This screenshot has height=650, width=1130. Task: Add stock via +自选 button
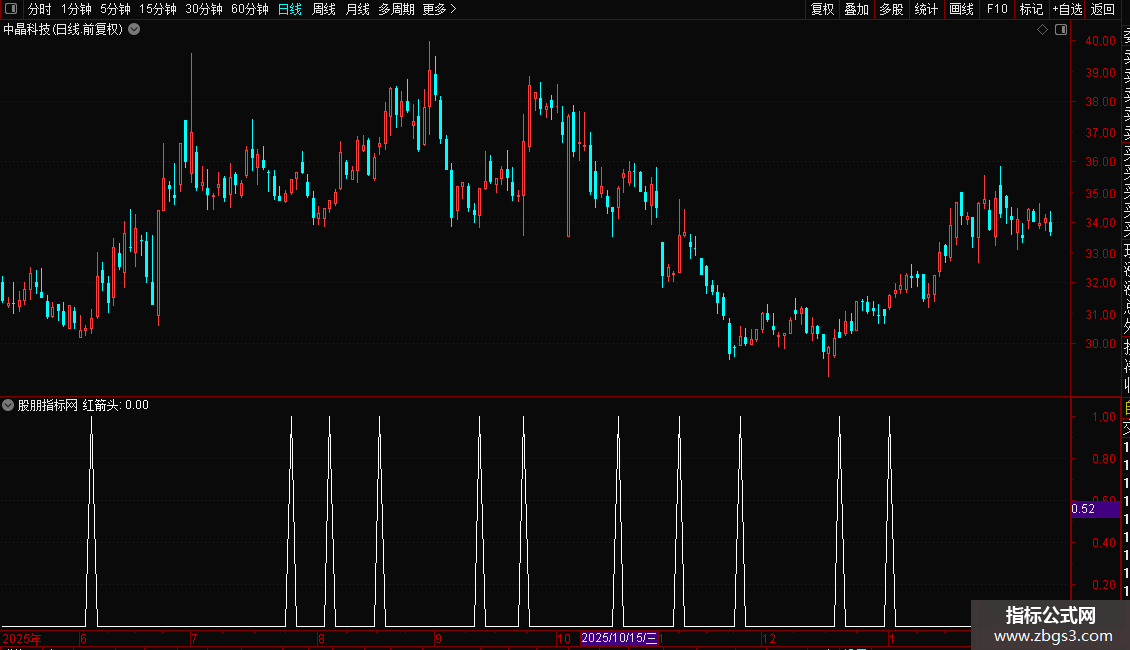(1067, 9)
